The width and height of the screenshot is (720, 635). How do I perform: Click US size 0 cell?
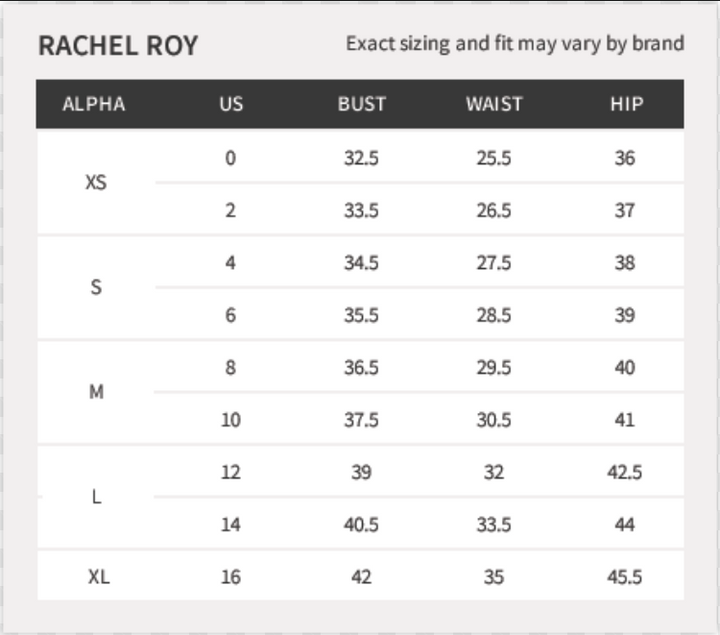click(231, 158)
